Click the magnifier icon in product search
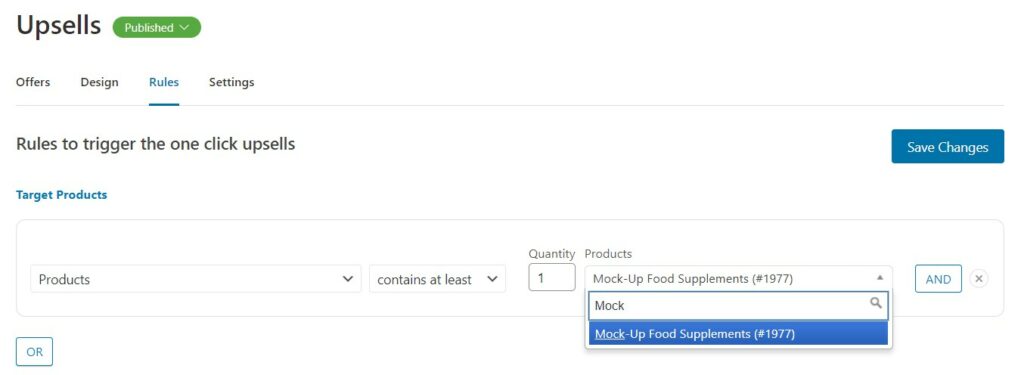The height and width of the screenshot is (375, 1024). click(876, 303)
